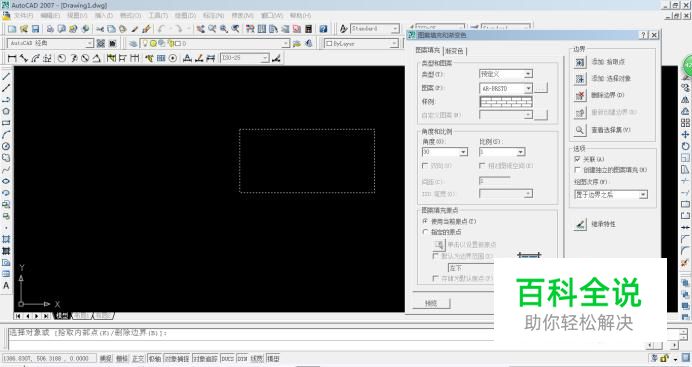
Task: Click the Add pick points boundary icon
Action: click(x=579, y=62)
